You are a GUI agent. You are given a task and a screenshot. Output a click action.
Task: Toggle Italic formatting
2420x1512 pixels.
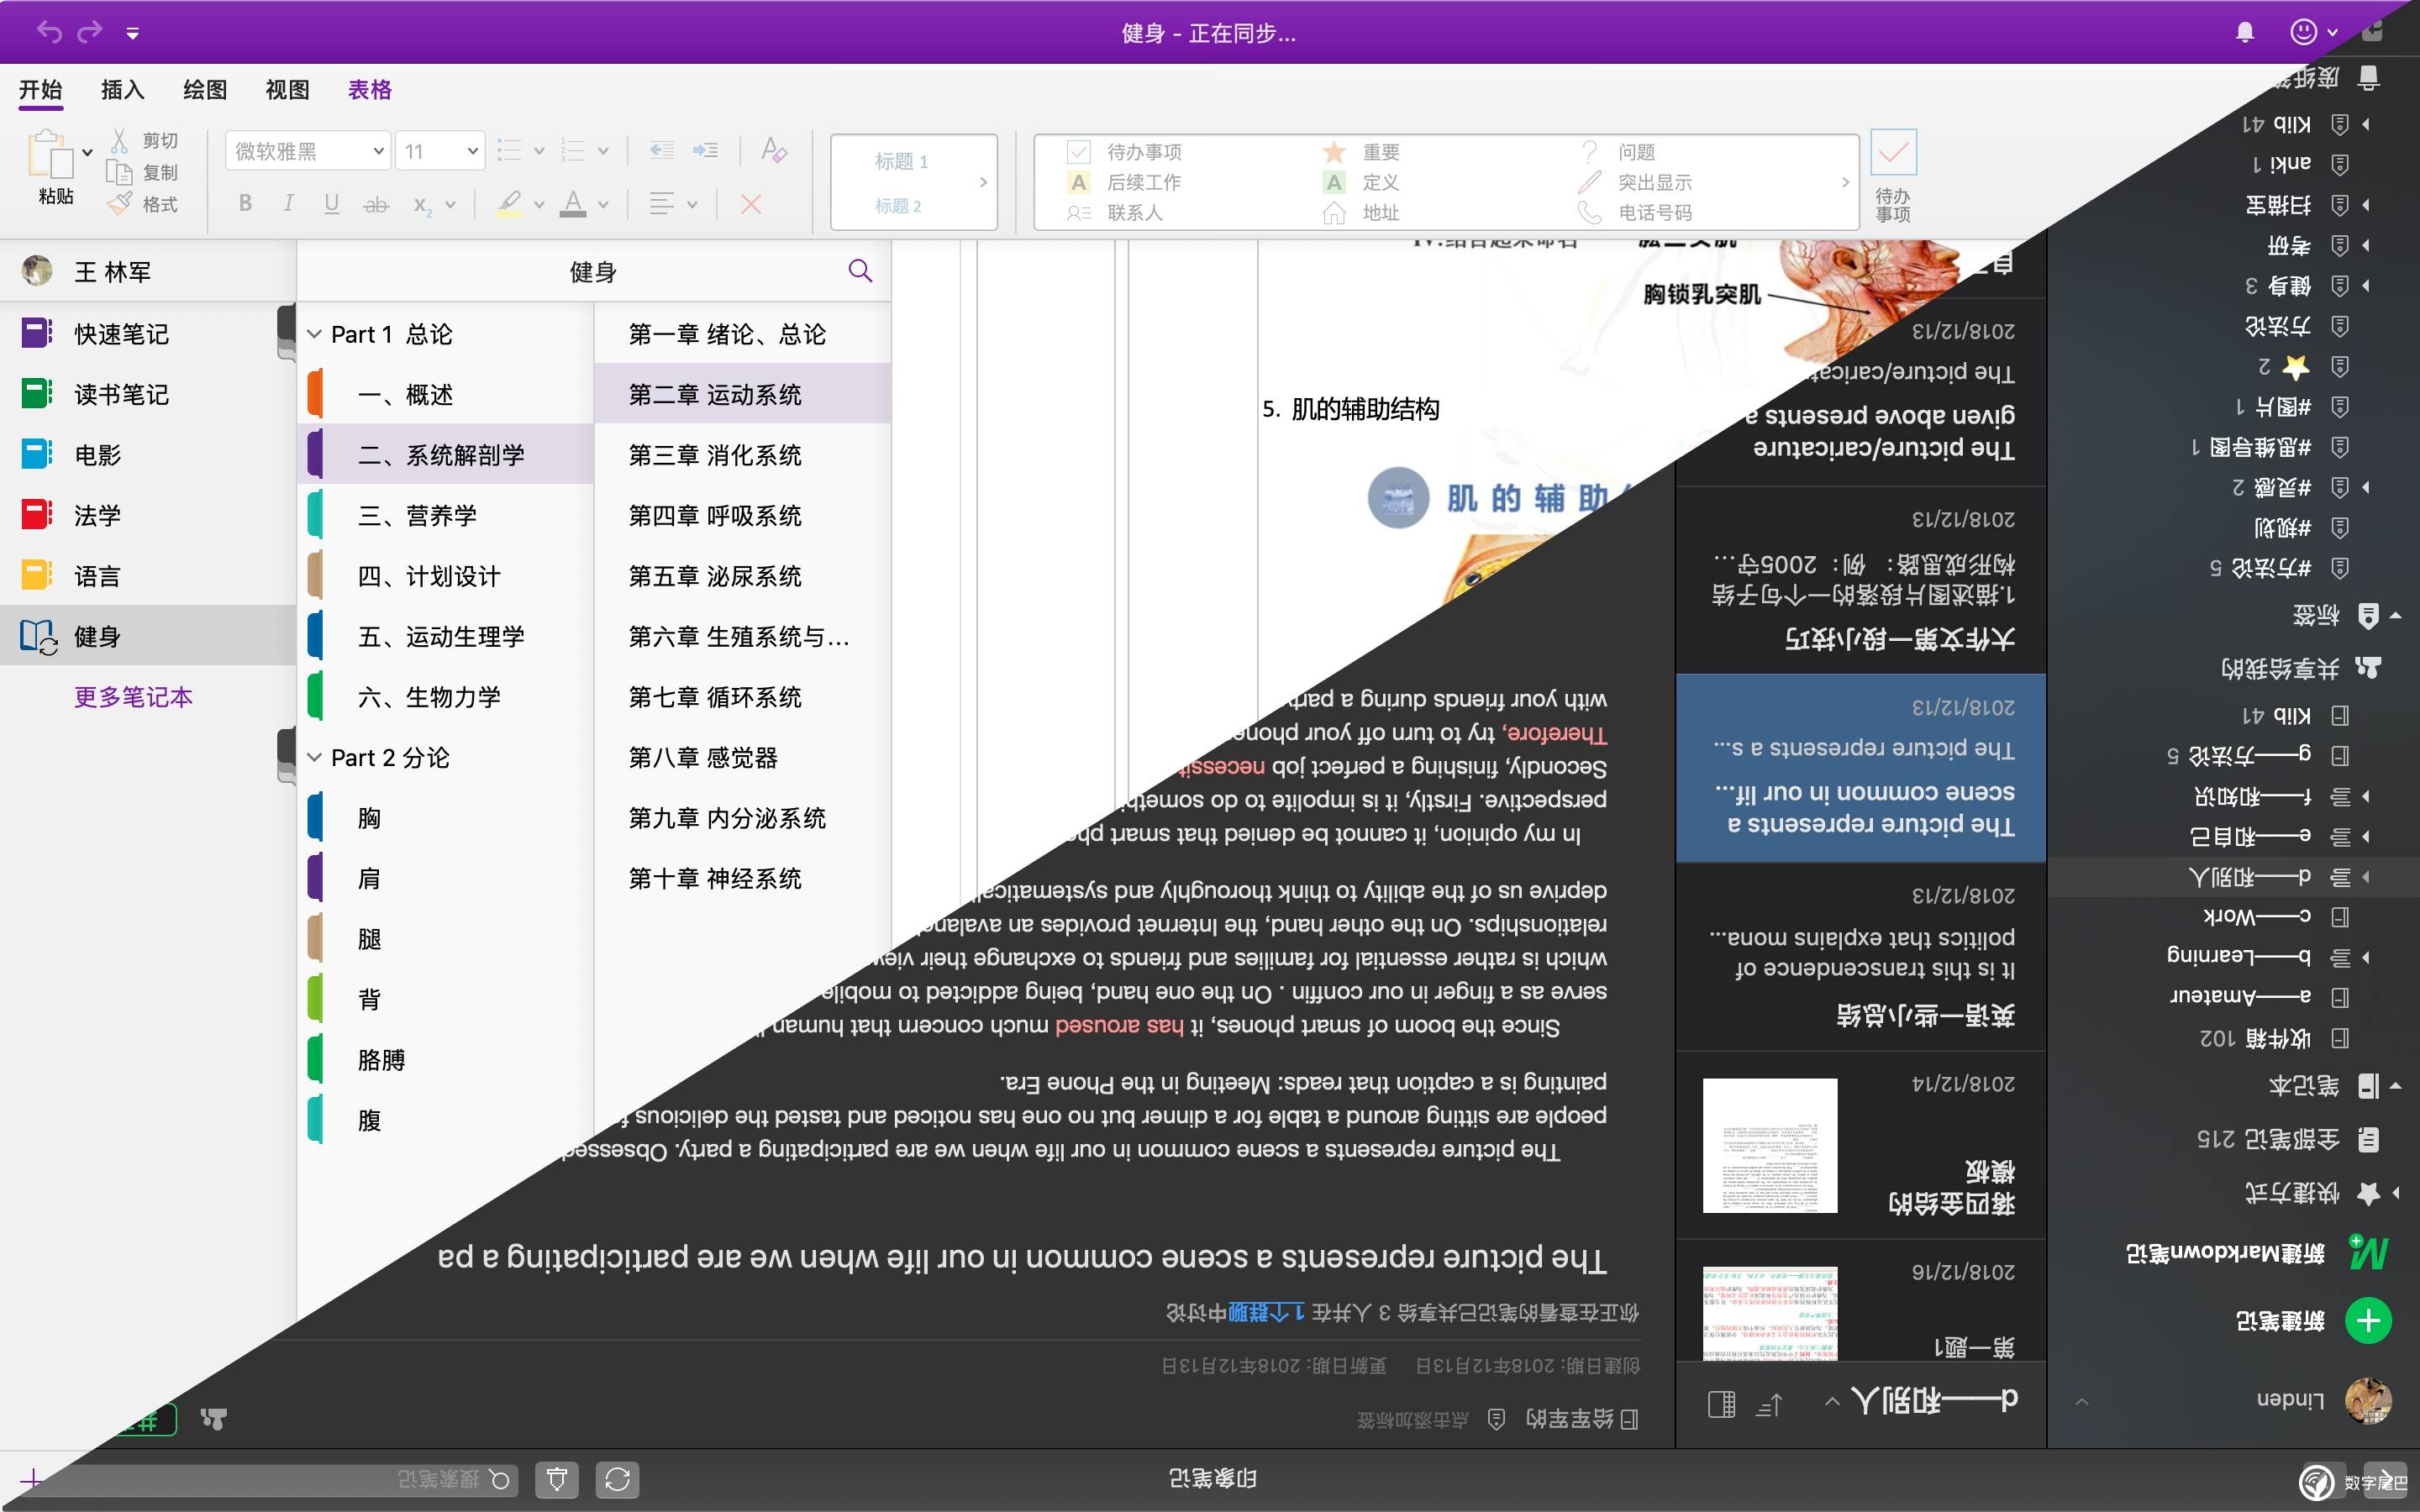point(288,204)
